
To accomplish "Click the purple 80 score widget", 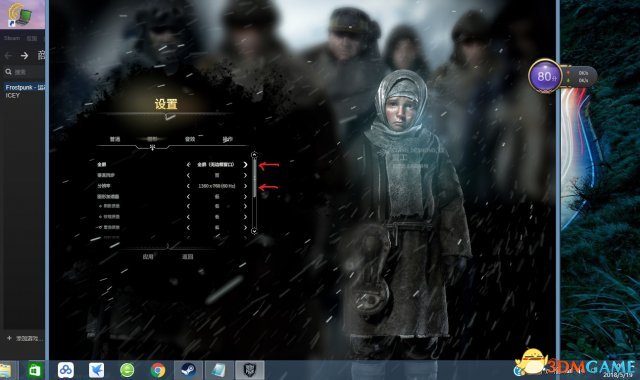I will (544, 76).
